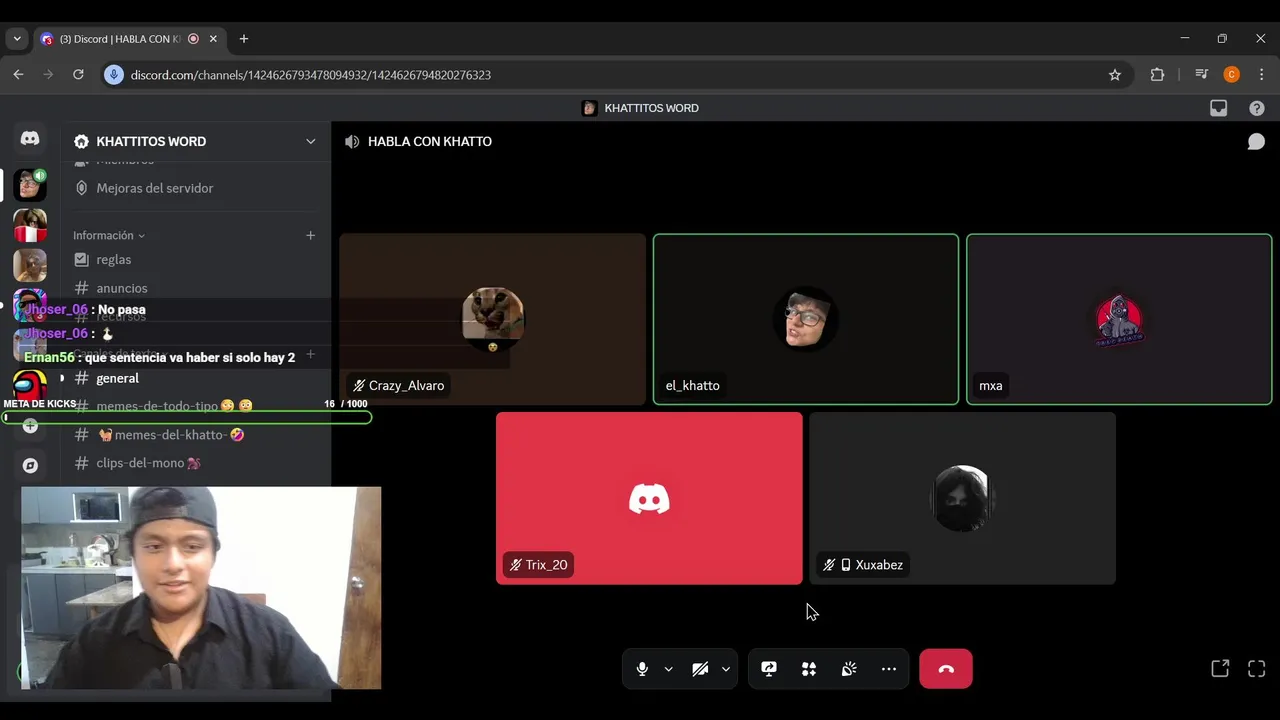Close the Discord browser tab
Image resolution: width=1280 pixels, height=720 pixels.
point(213,39)
